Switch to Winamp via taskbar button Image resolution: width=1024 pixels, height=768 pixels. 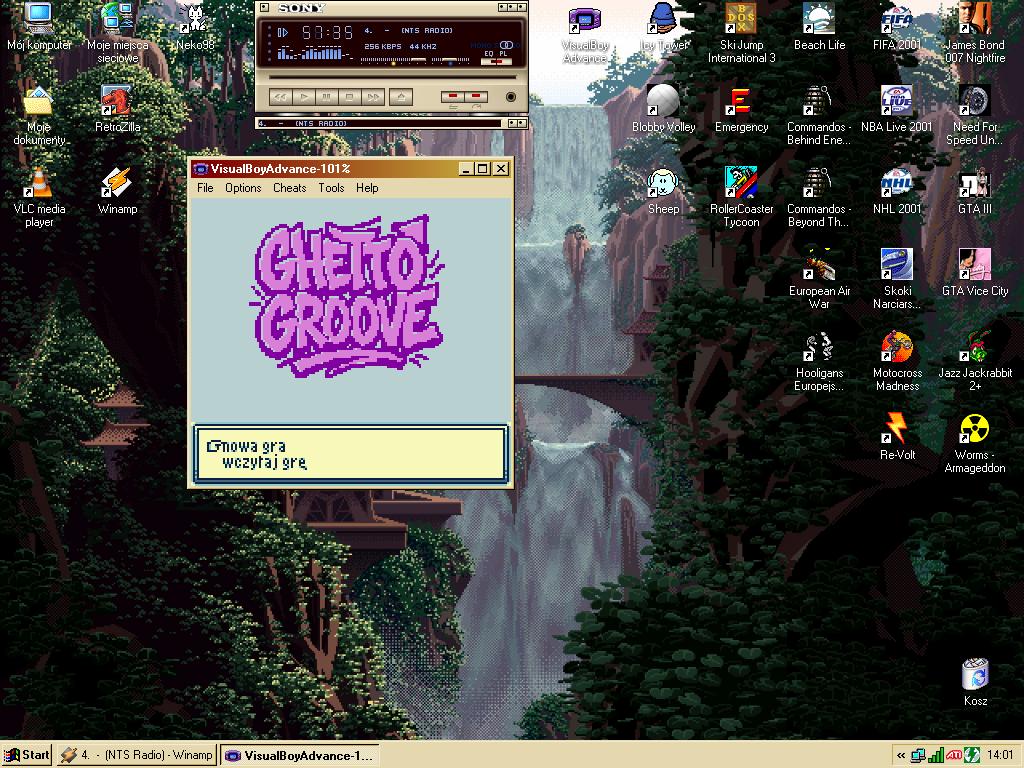(x=136, y=755)
